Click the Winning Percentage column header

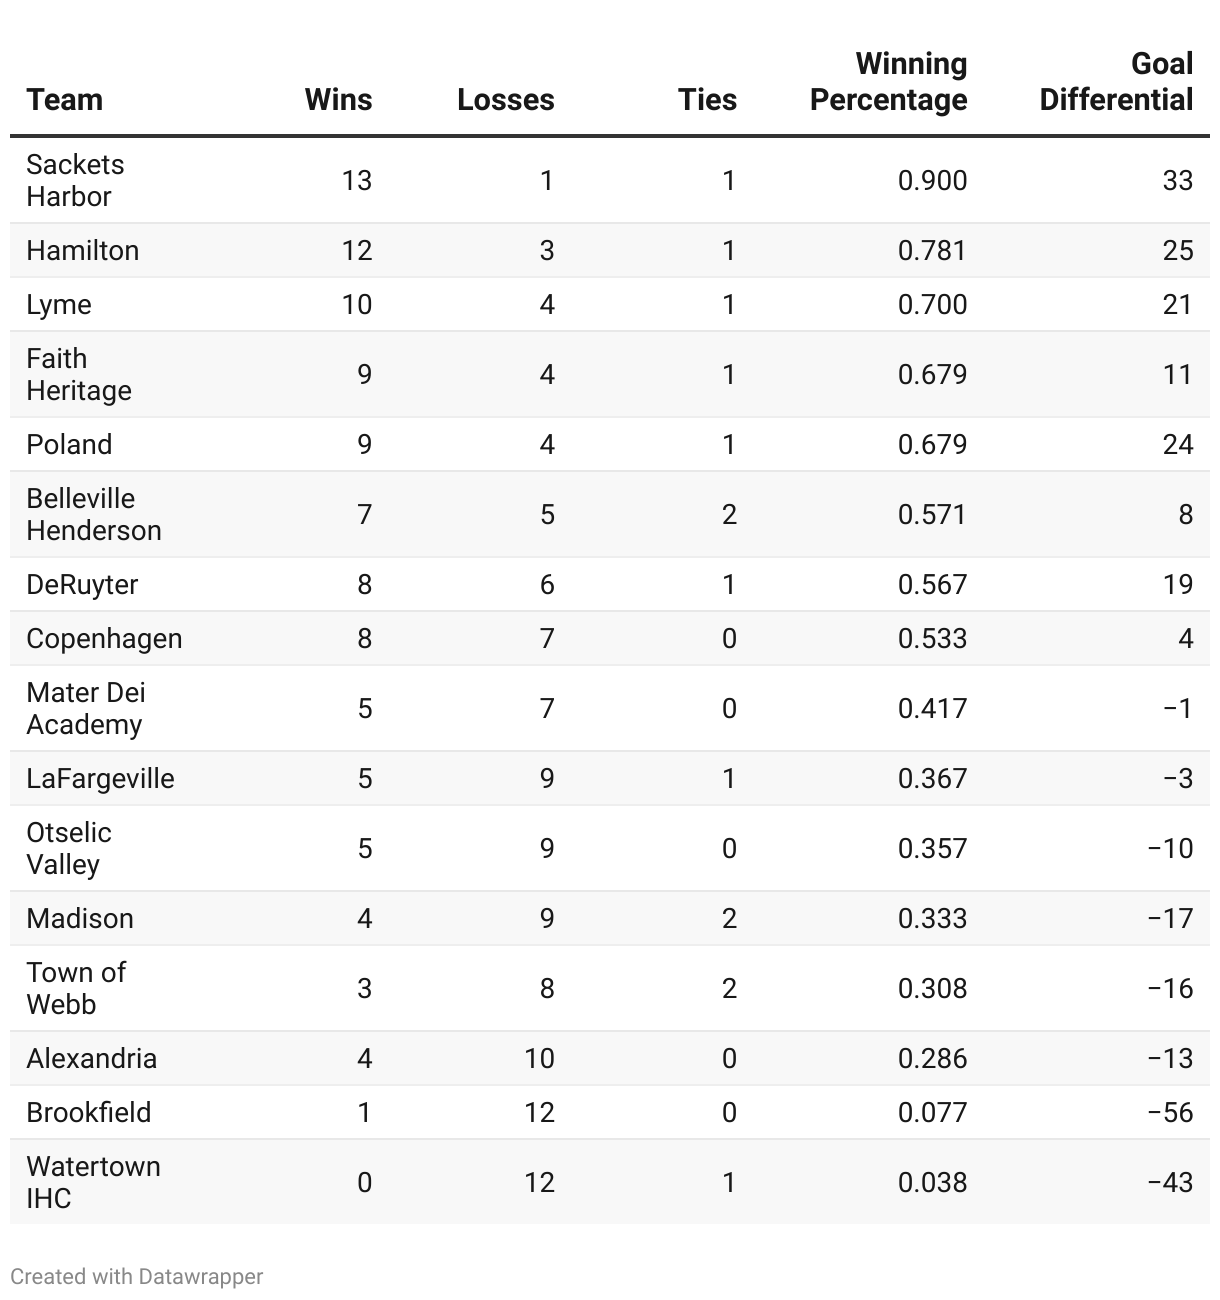[x=888, y=82]
